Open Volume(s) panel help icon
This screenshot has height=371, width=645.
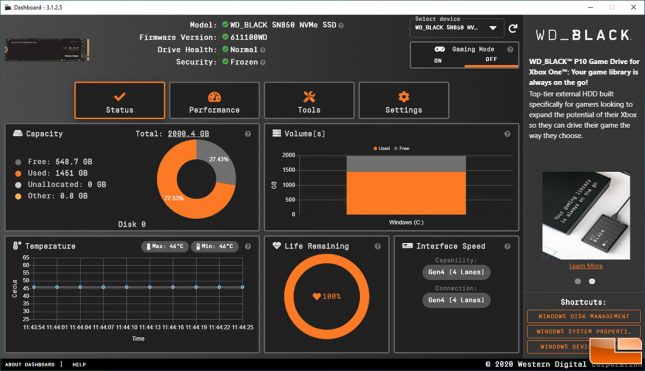point(507,134)
